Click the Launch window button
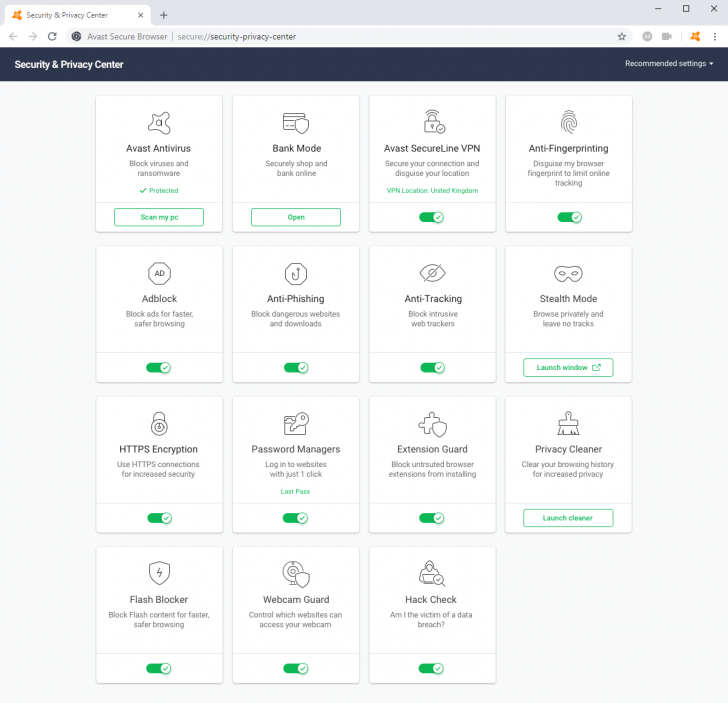The width and height of the screenshot is (728, 703). (568, 367)
